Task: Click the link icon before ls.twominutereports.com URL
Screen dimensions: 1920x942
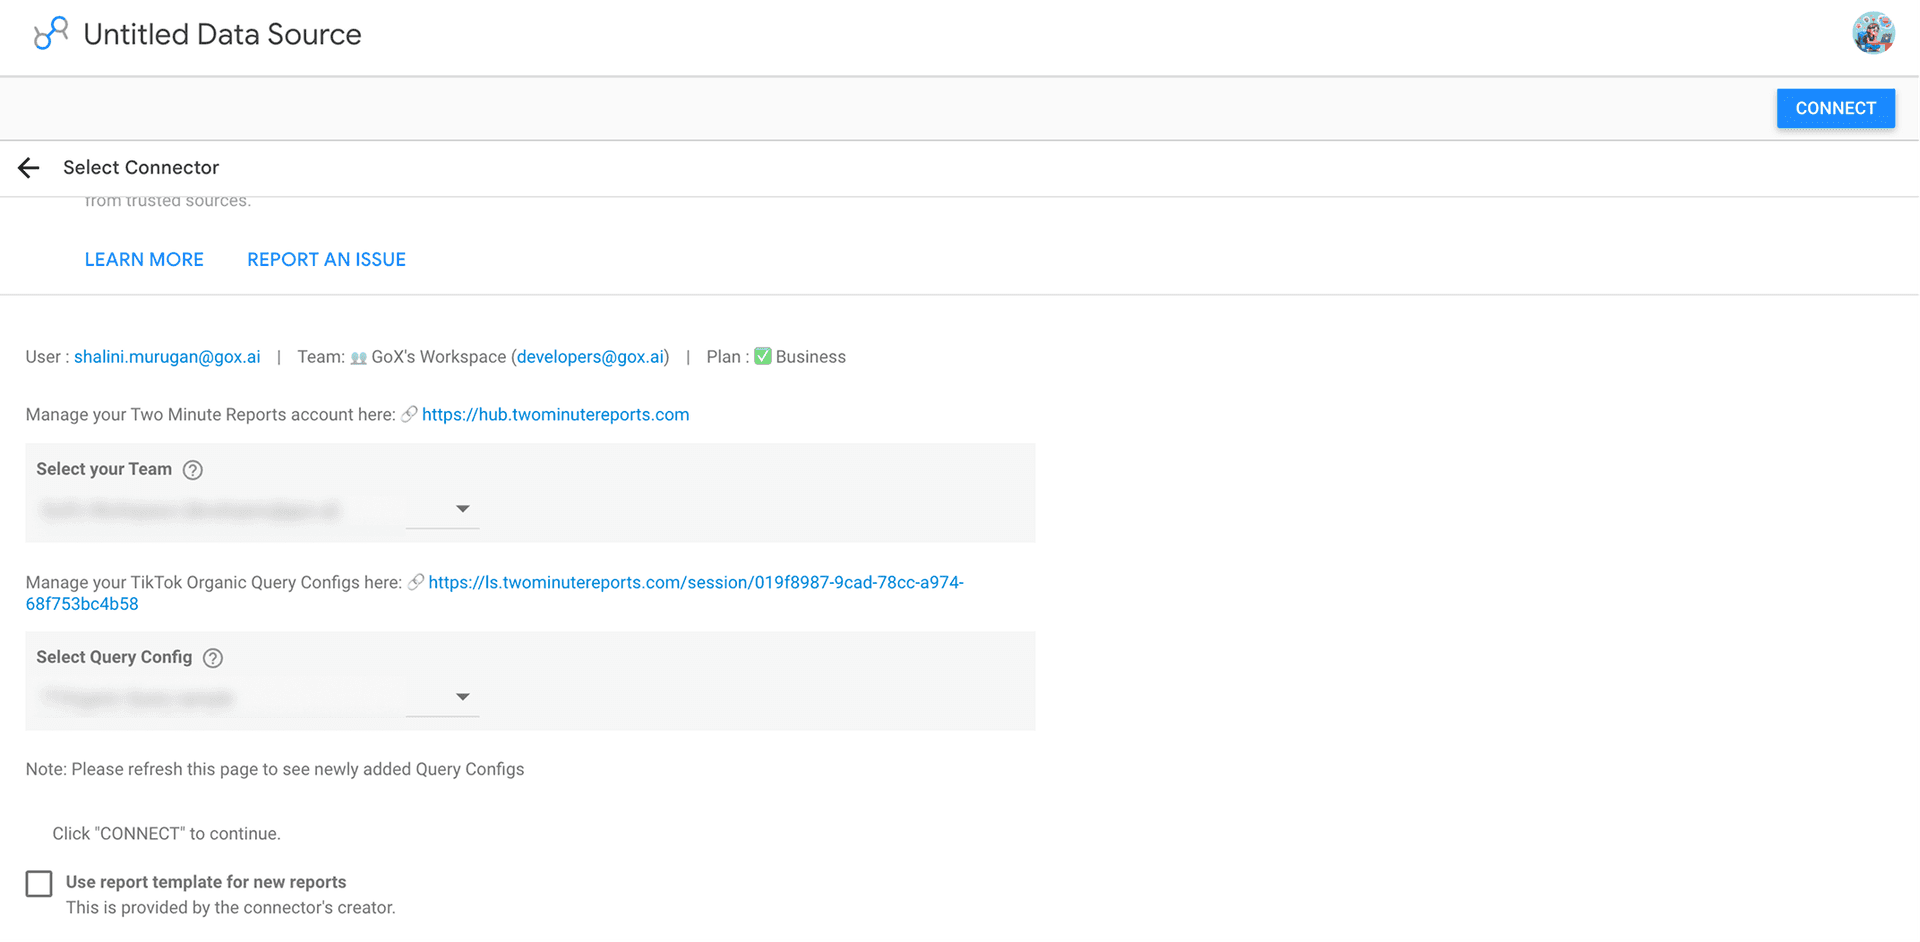Action: [416, 582]
